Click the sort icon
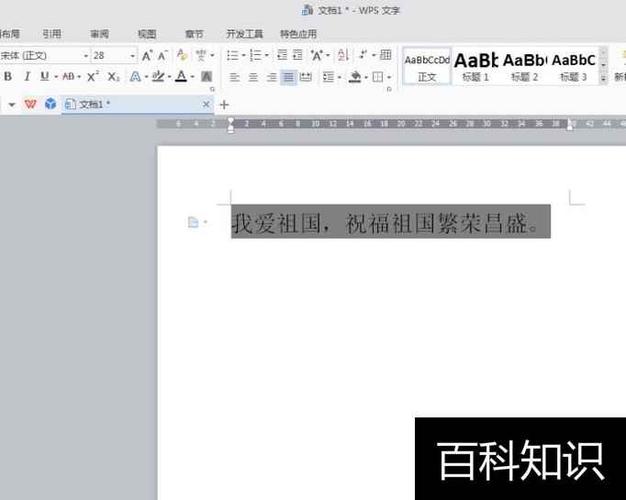The image size is (626, 500). pos(343,55)
